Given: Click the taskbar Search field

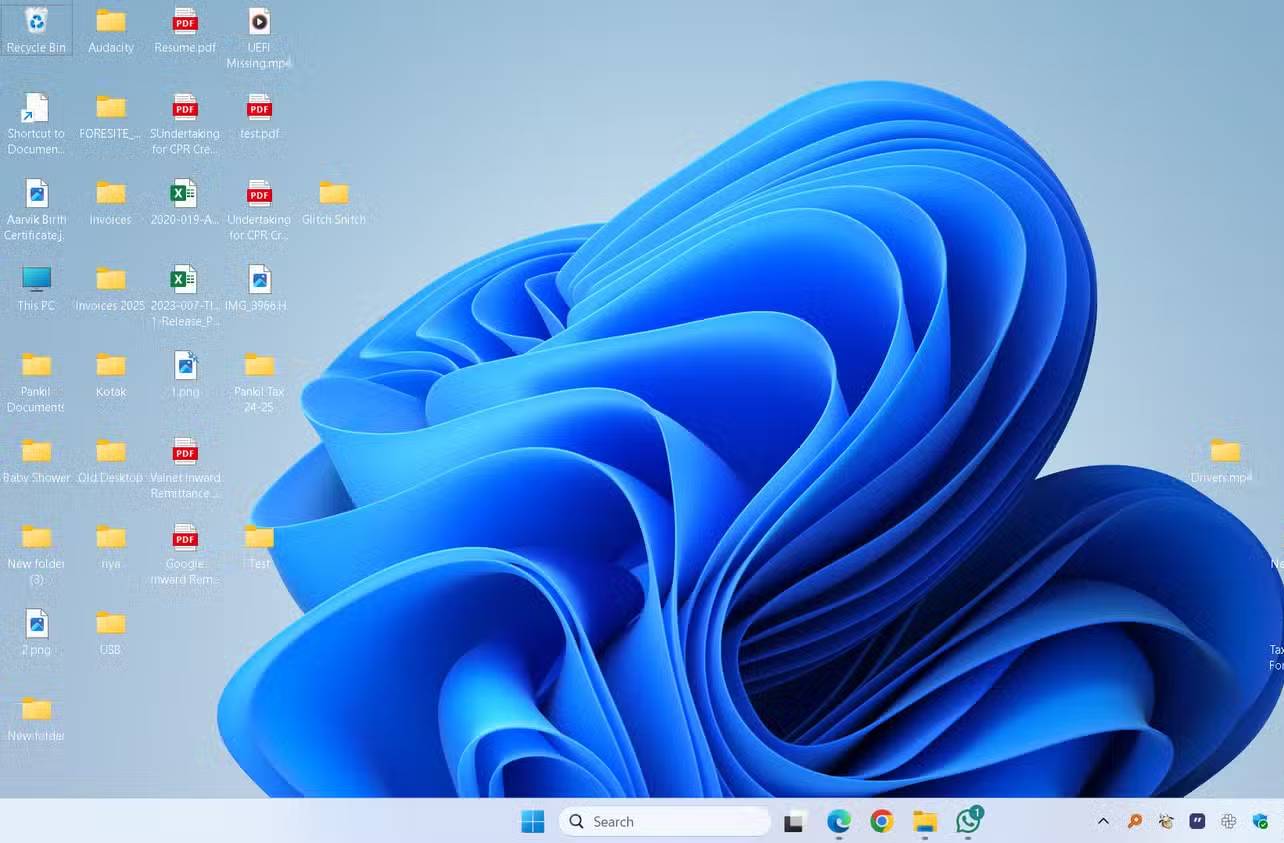Looking at the screenshot, I should point(664,821).
